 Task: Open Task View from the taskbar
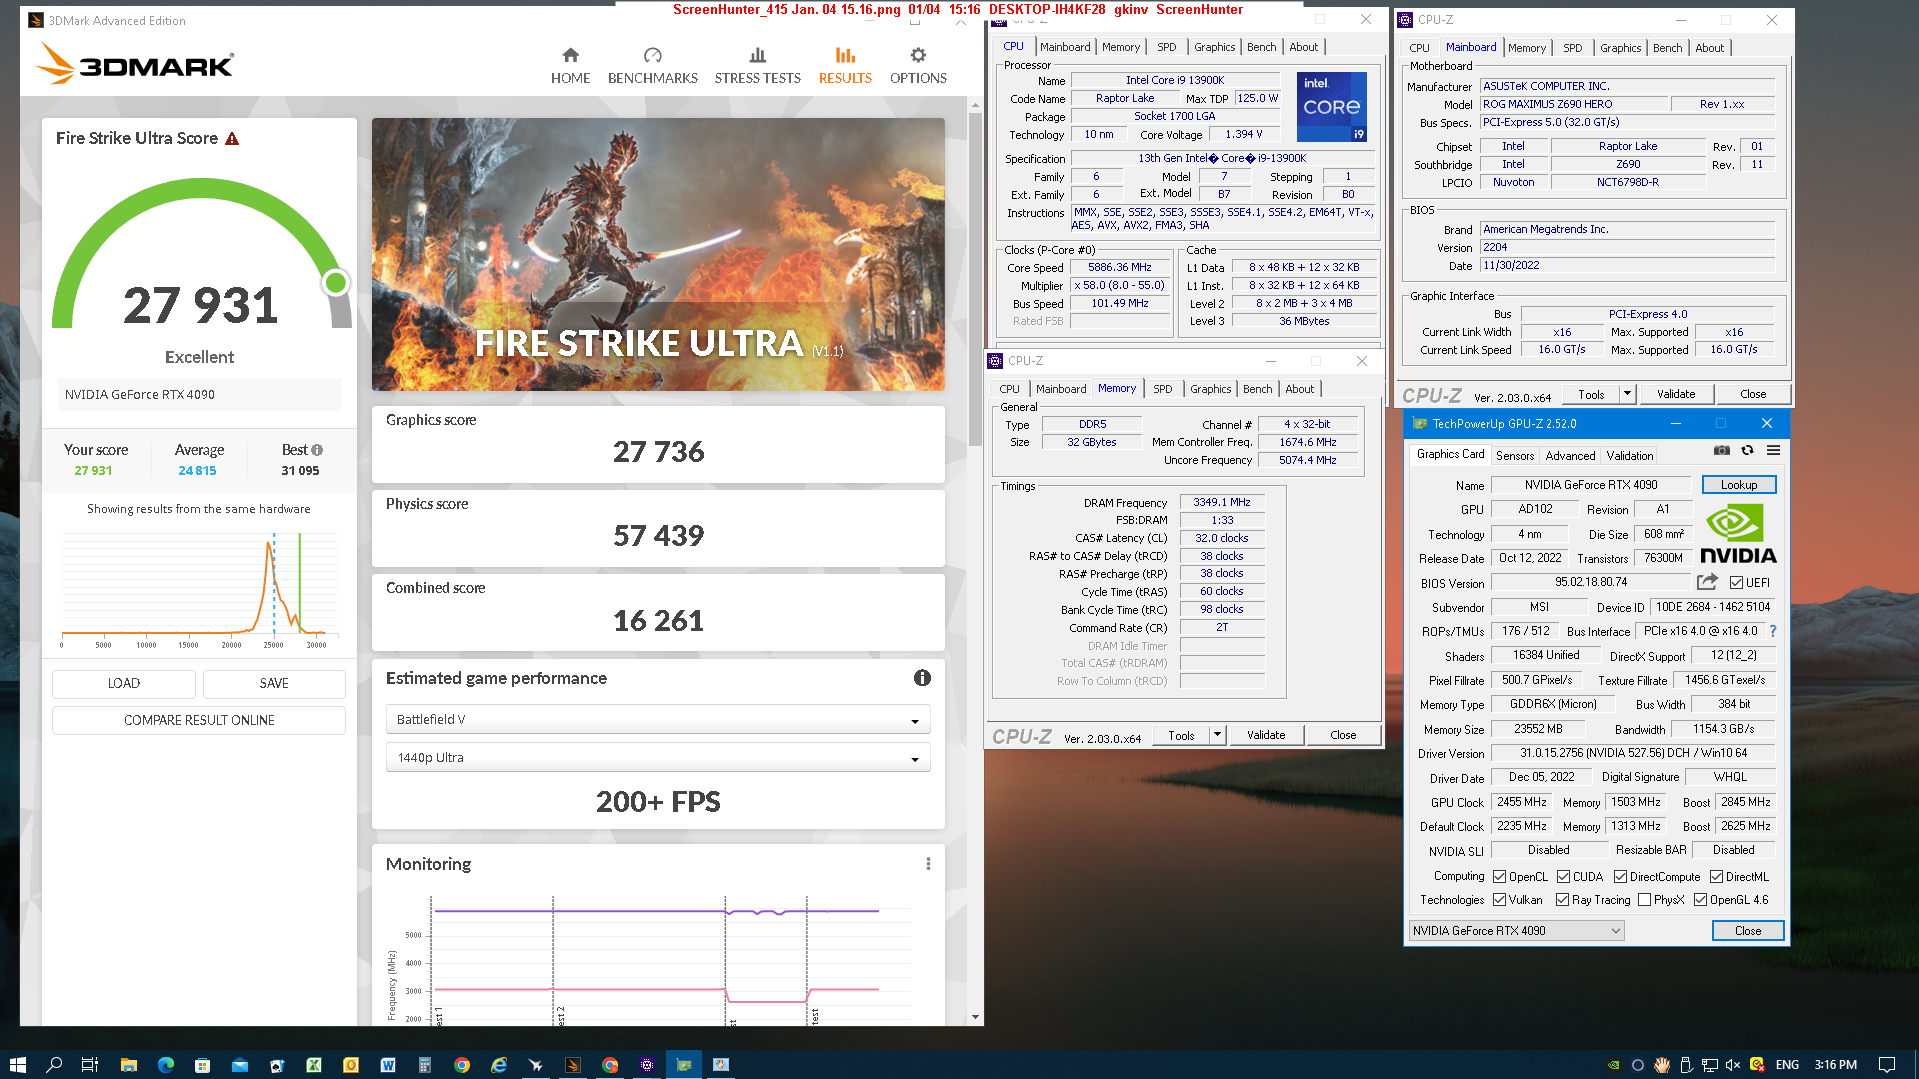(x=89, y=1065)
